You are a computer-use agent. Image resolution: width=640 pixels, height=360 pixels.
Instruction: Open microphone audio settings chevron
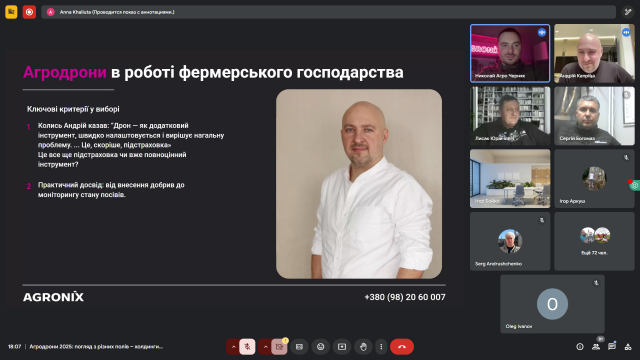coord(233,347)
